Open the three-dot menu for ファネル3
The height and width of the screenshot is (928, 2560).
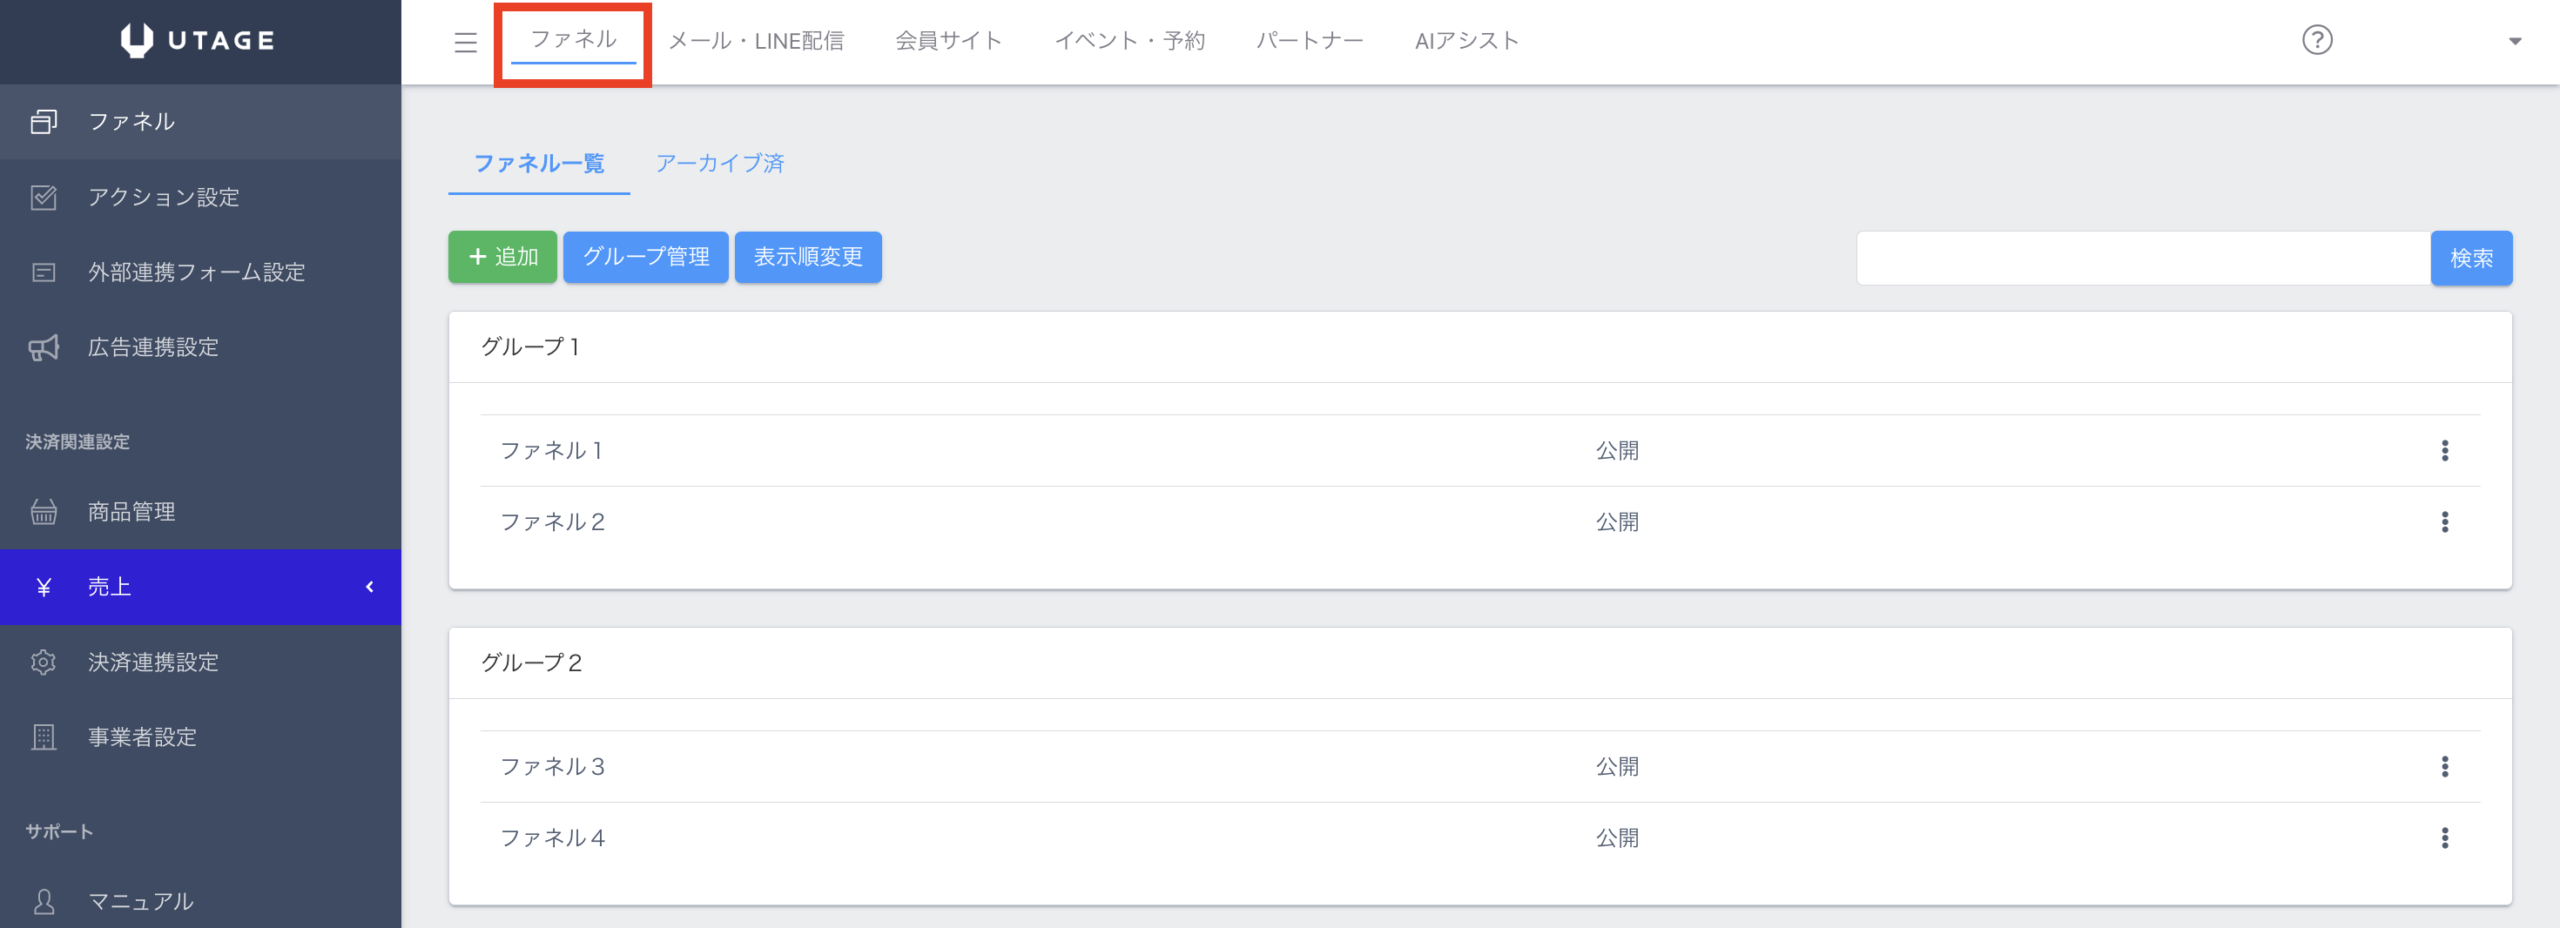click(2444, 767)
